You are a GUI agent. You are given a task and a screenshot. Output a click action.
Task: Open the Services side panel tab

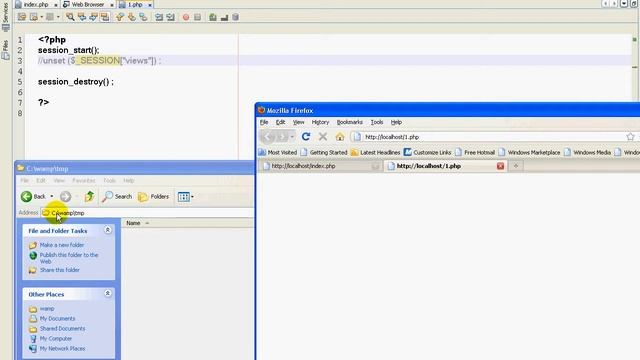pyautogui.click(x=5, y=16)
